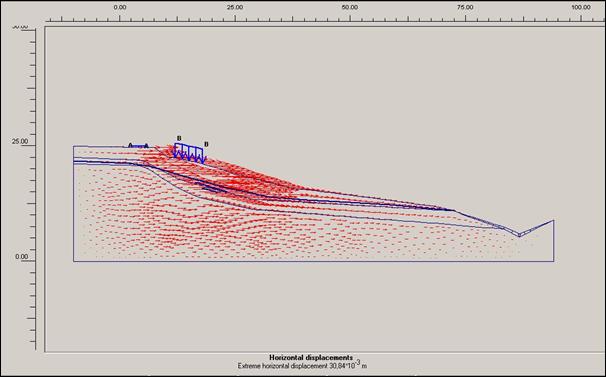
Task: Click the bottom-right corner of model boundary
Action: [554, 261]
